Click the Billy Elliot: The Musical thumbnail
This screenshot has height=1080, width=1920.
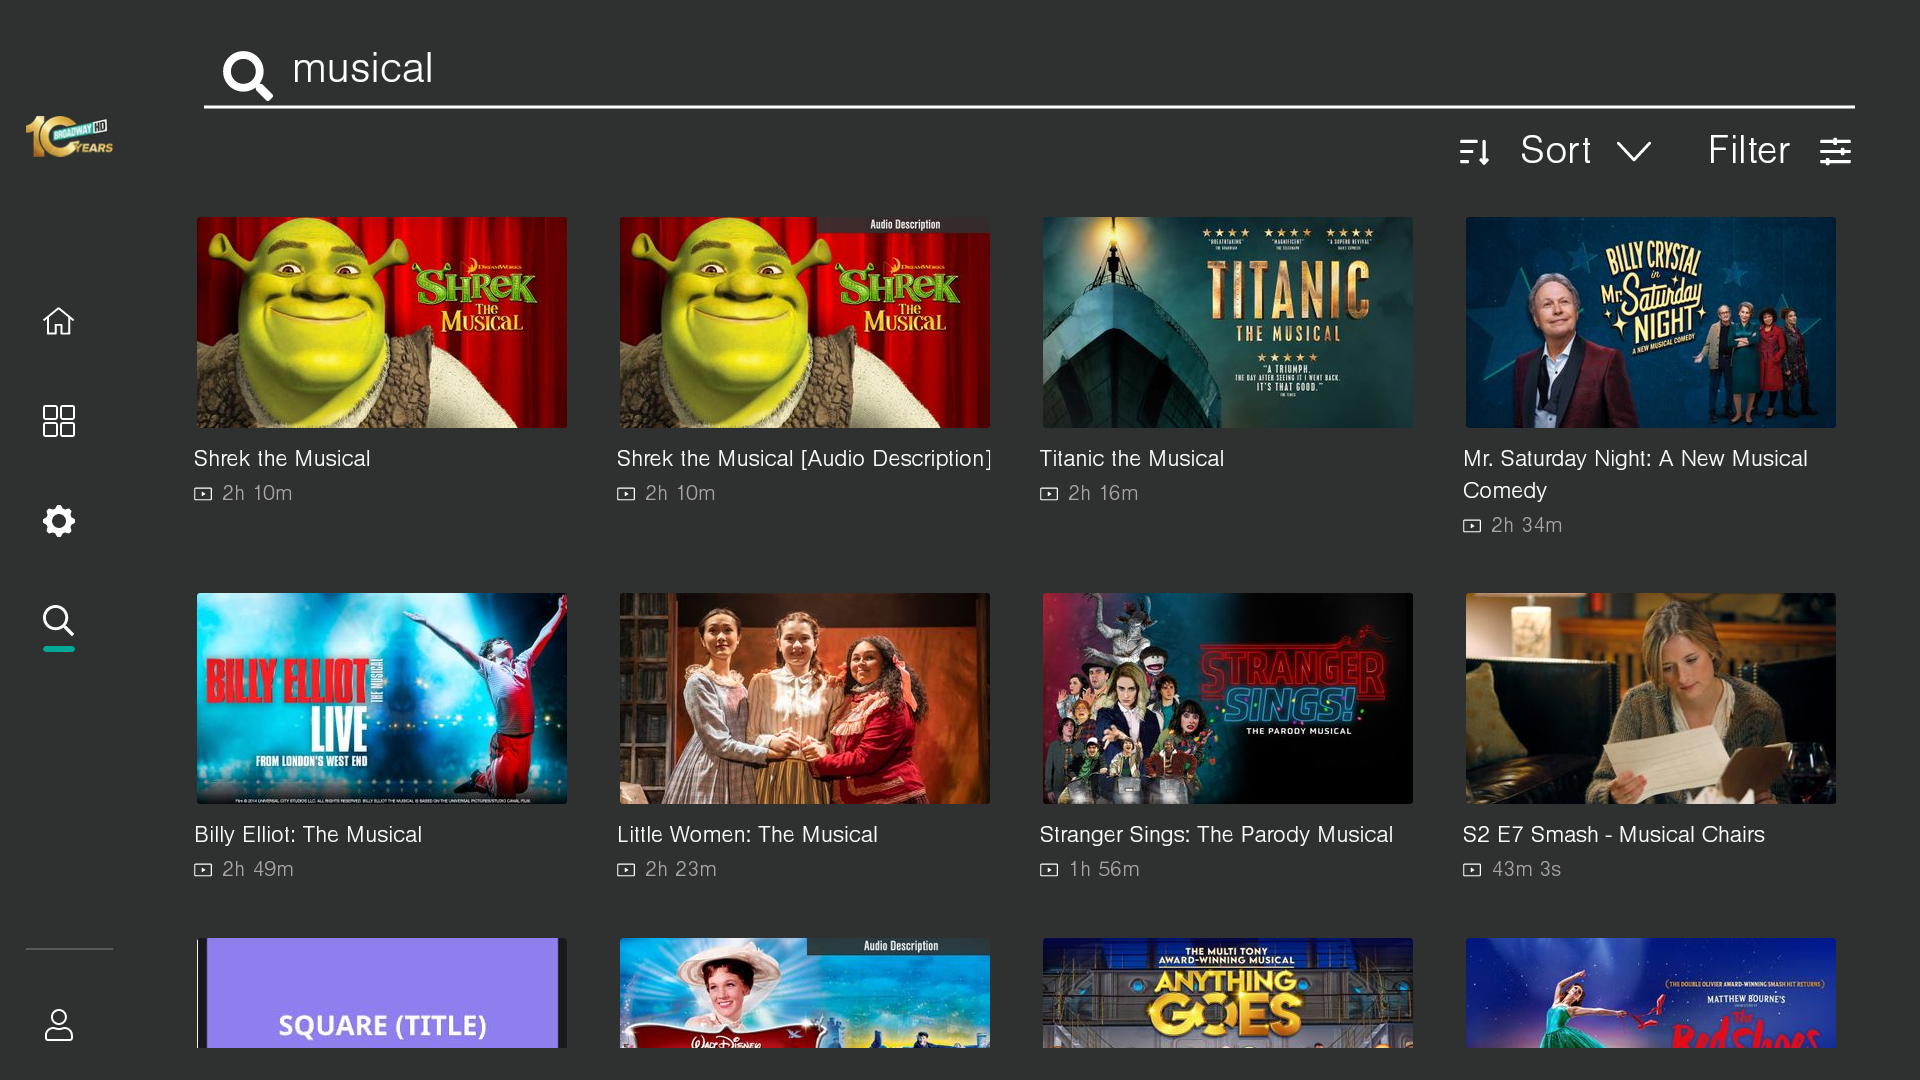click(381, 698)
